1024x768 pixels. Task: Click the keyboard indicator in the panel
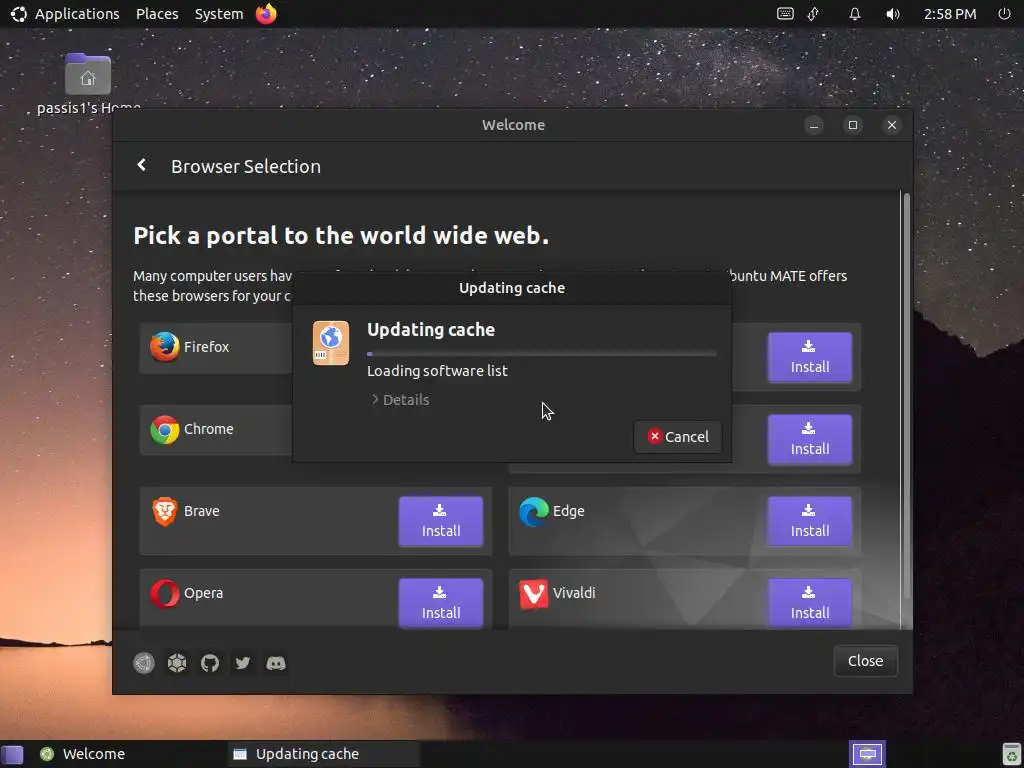(785, 14)
